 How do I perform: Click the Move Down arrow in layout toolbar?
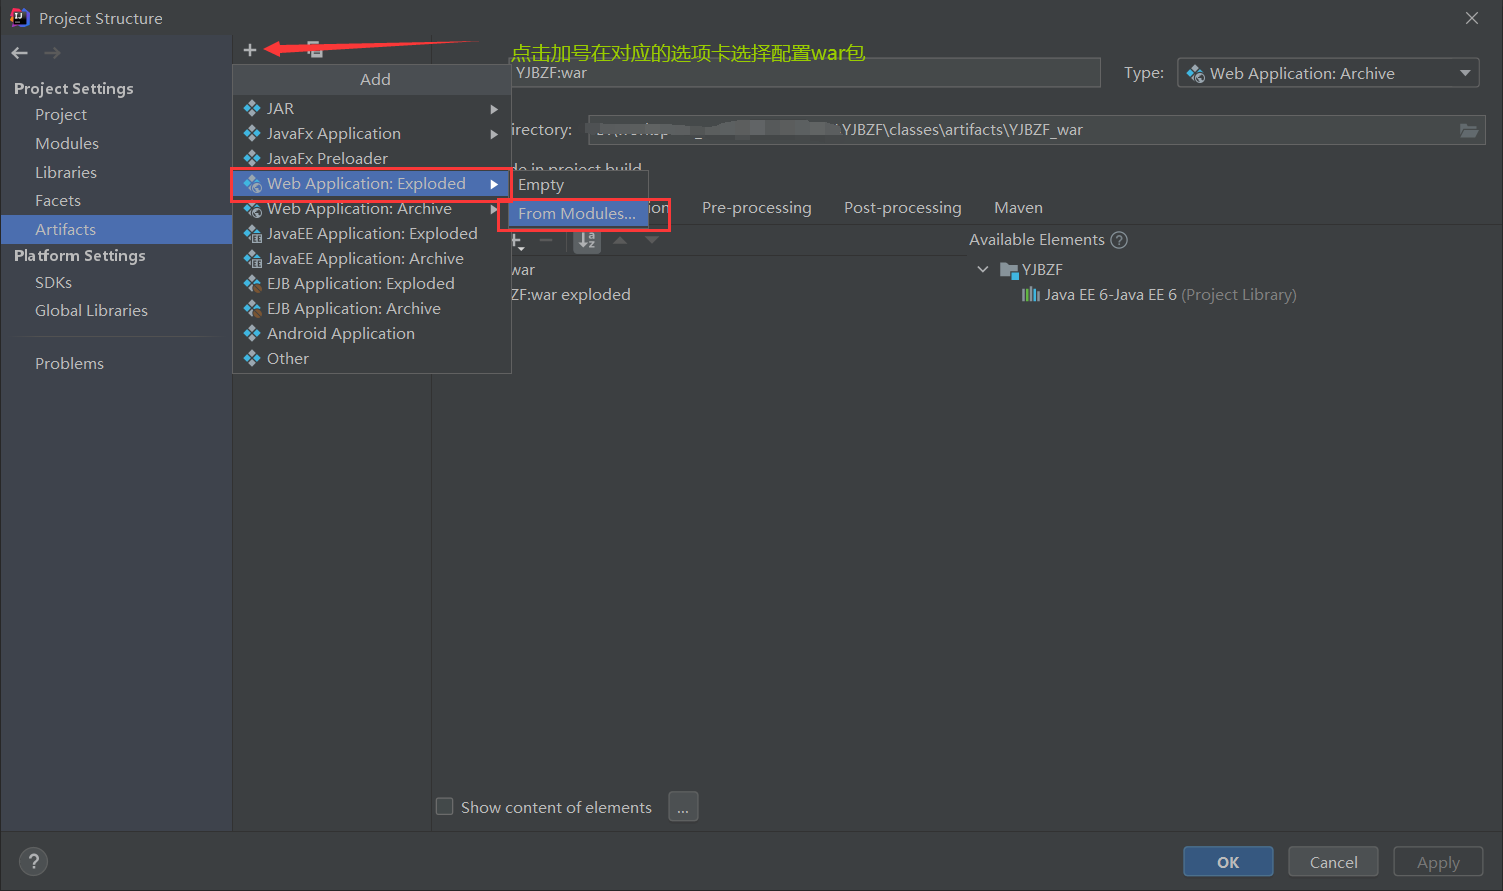click(x=652, y=240)
